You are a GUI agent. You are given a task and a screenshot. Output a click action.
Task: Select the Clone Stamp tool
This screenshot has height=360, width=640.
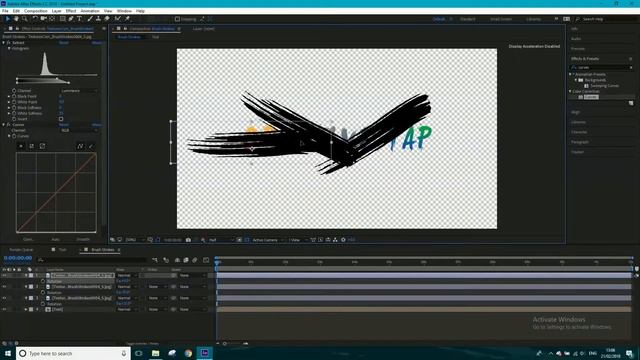point(98,19)
